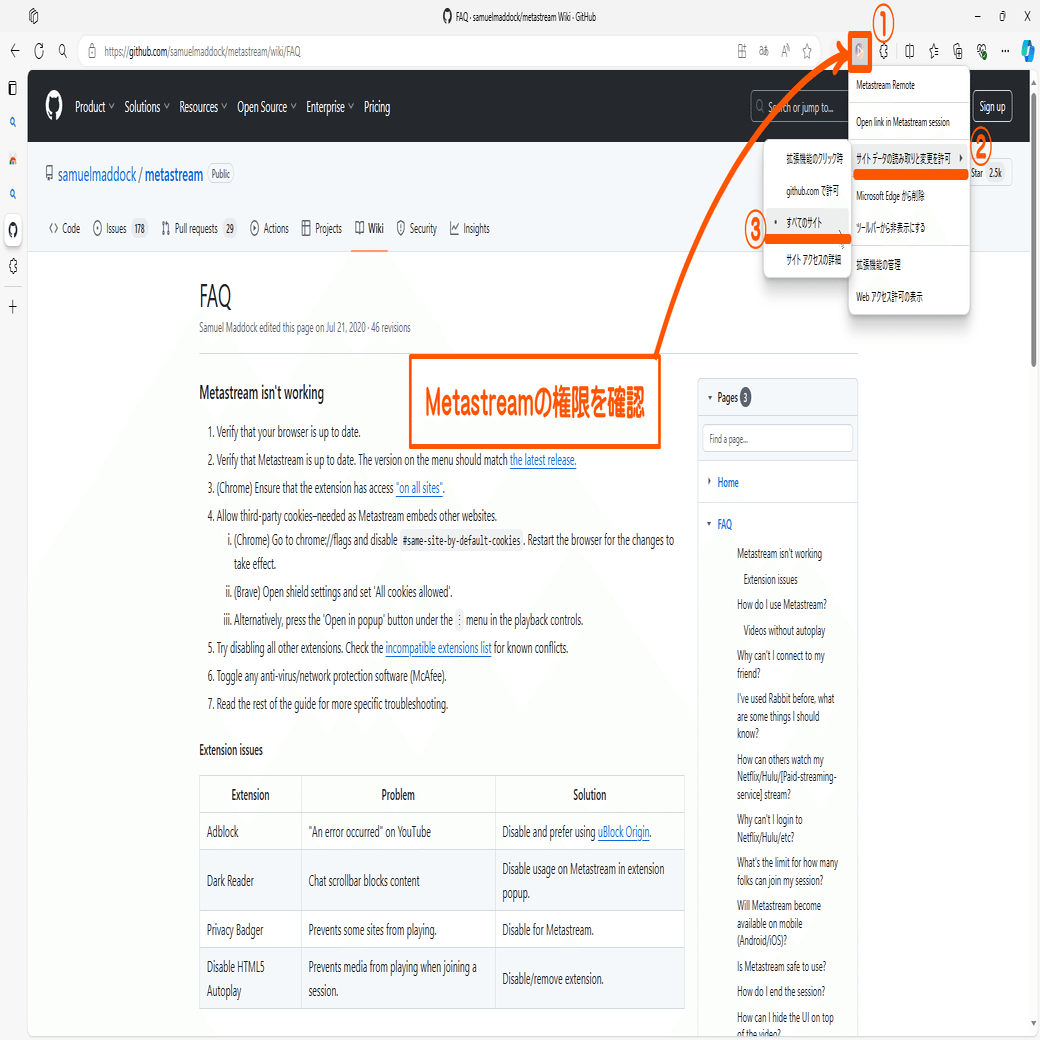The height and width of the screenshot is (1040, 1040).
Task: Open samuelmaddock owner link
Action: coord(97,174)
